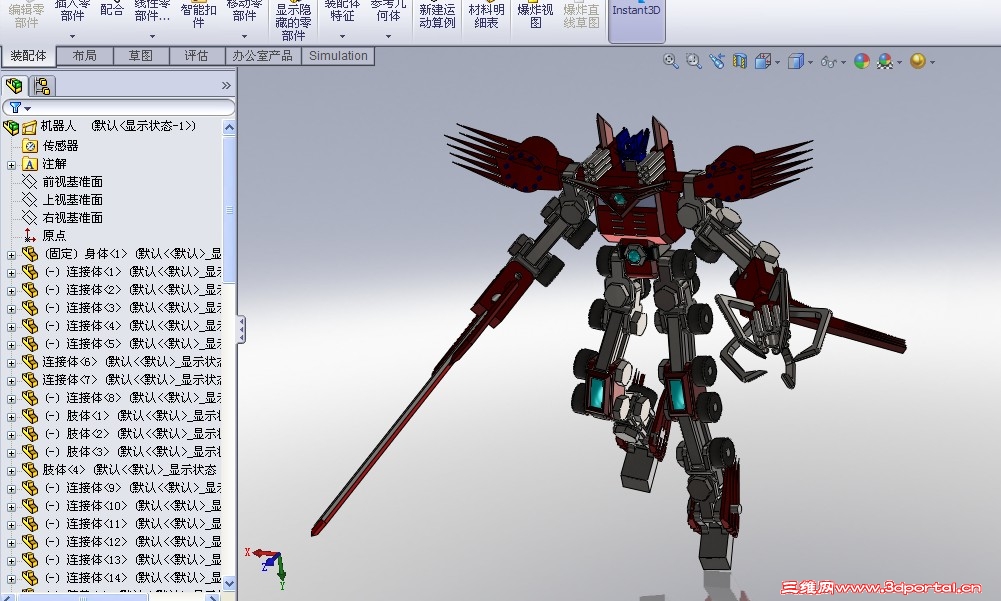Switch to the 装配体 tab

tap(29, 56)
